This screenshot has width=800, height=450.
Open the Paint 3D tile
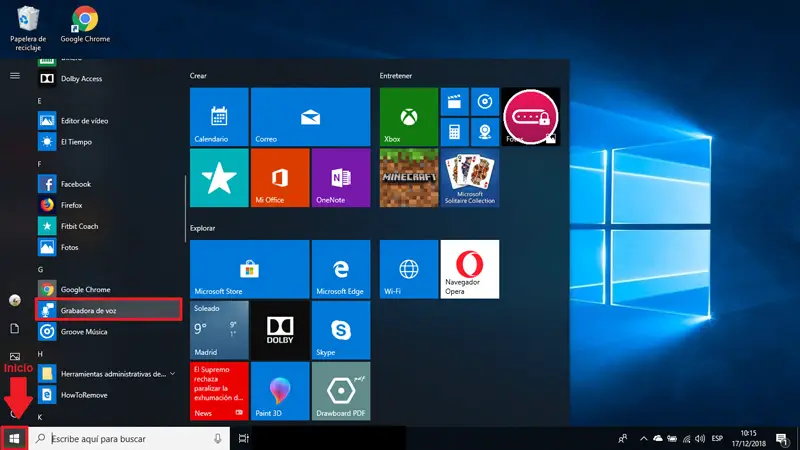coord(280,391)
